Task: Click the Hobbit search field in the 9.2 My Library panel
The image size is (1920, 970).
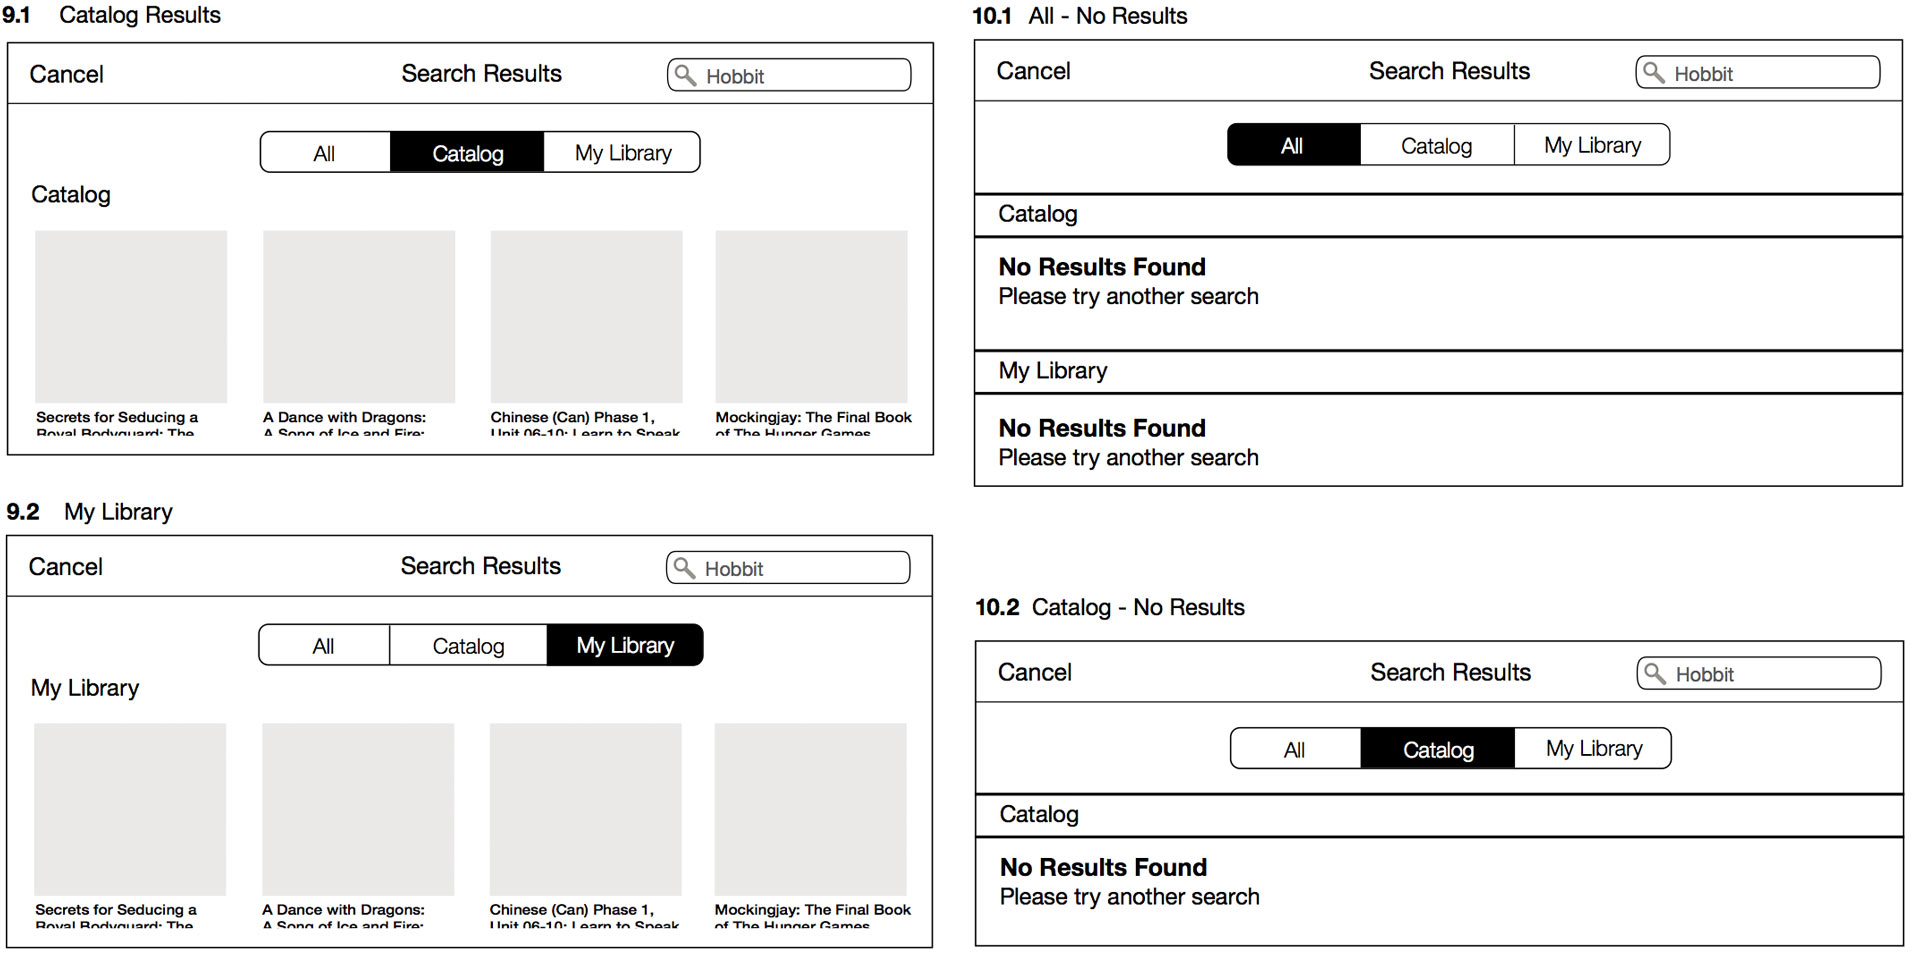Action: coord(788,568)
